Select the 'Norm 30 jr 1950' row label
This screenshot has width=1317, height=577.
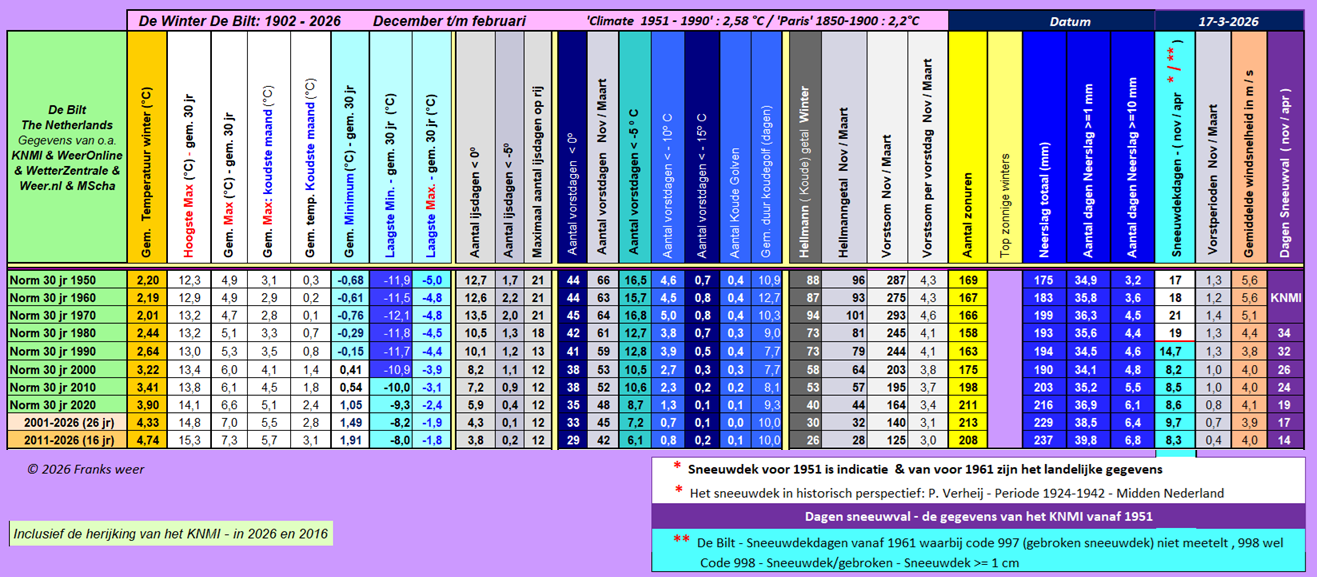66,280
